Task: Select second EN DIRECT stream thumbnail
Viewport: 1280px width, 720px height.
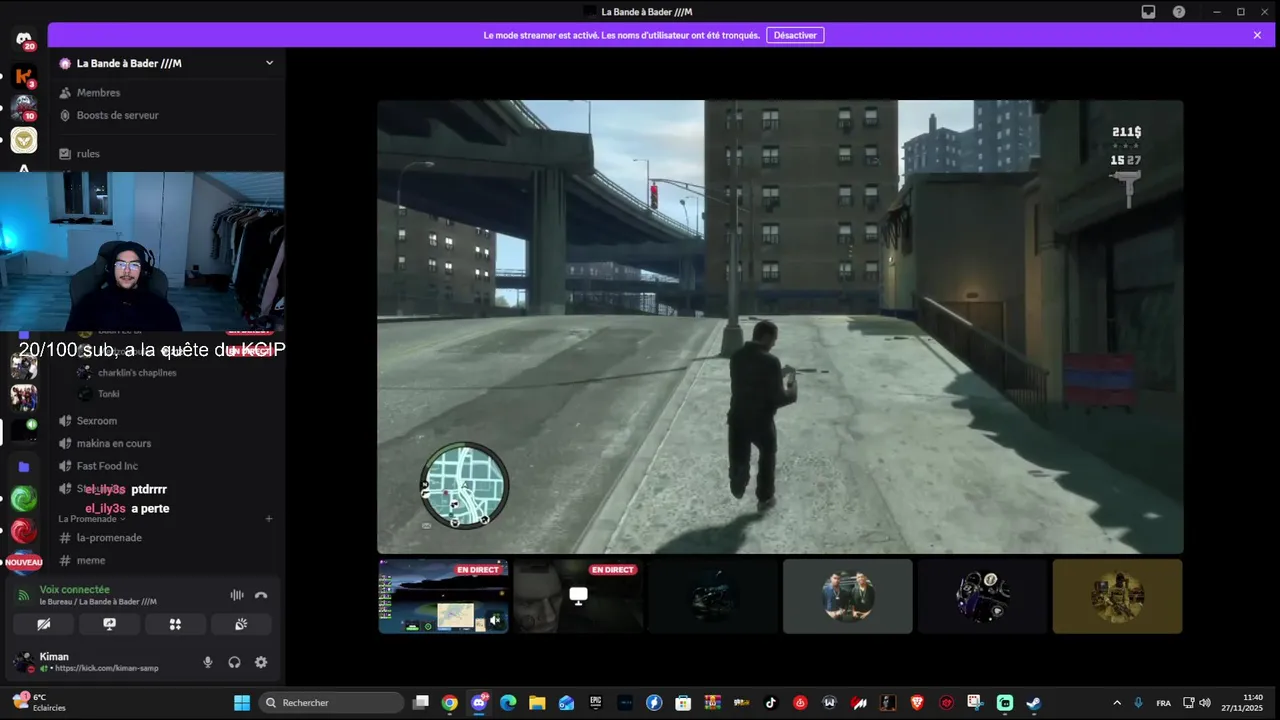Action: (x=578, y=596)
